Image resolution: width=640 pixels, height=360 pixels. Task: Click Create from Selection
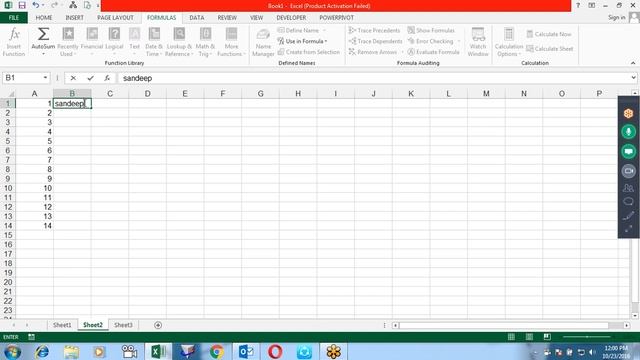pyautogui.click(x=309, y=52)
